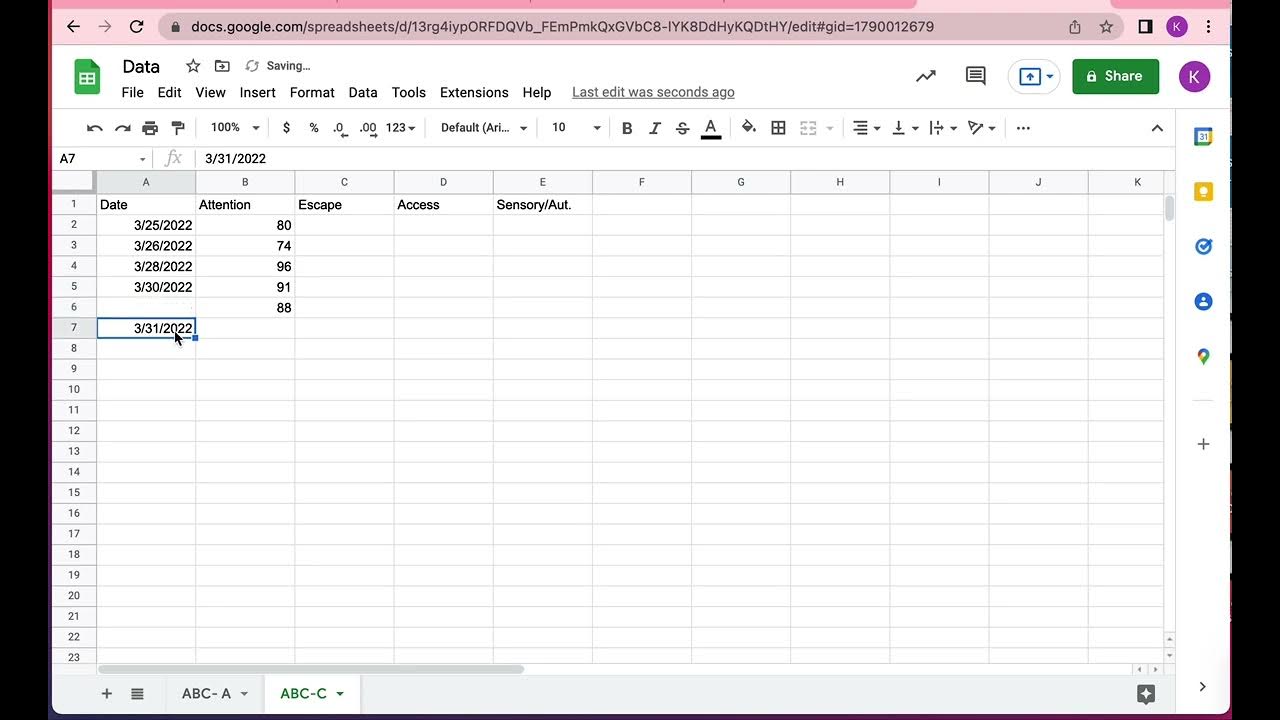Click the green Share button
Screen dimensions: 1280x720
tap(1115, 76)
